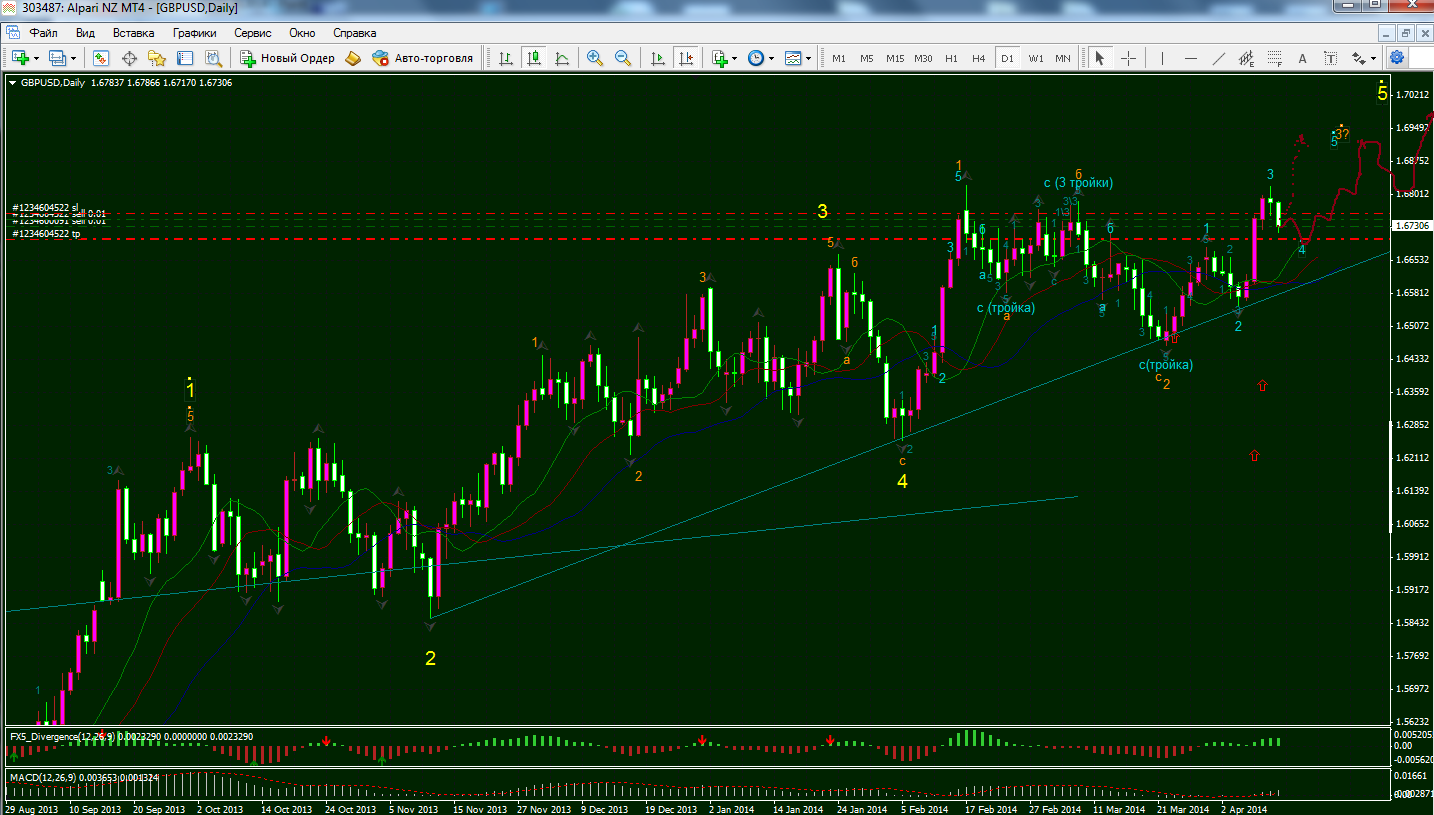
Task: Activate the crosshair cursor tool
Action: point(1128,58)
